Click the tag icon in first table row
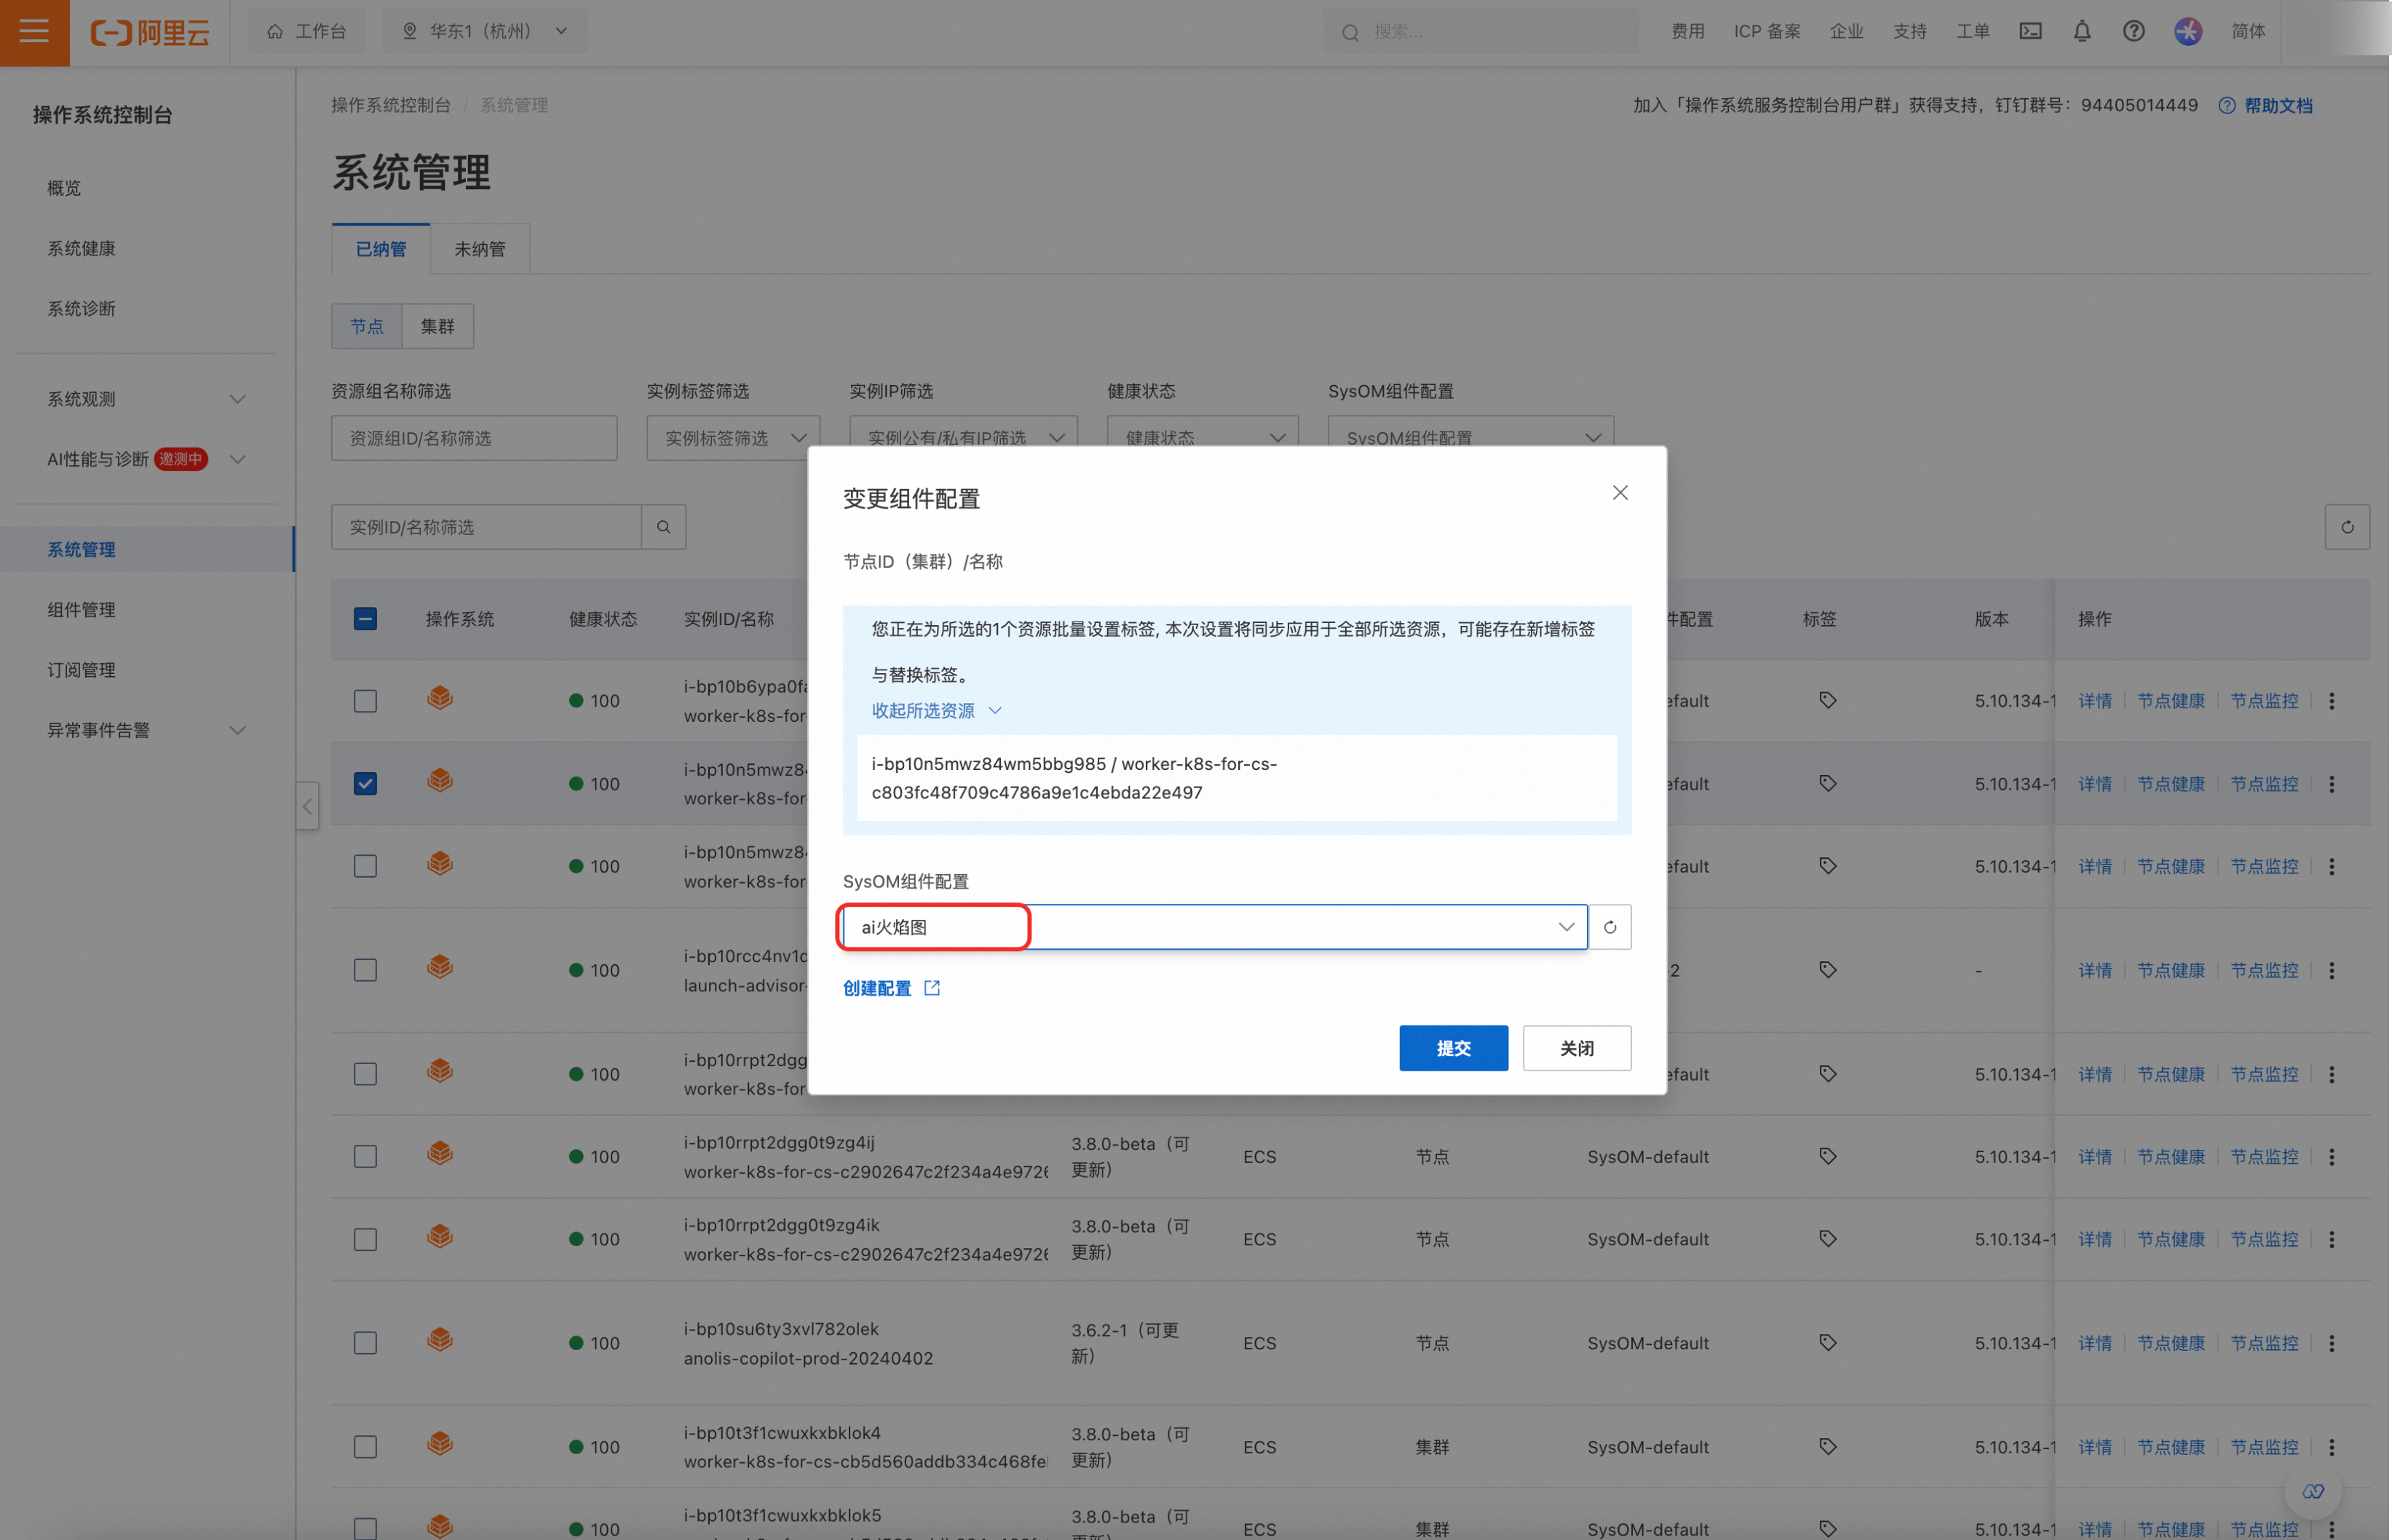Screen dimensions: 2392x1540 [1827, 700]
